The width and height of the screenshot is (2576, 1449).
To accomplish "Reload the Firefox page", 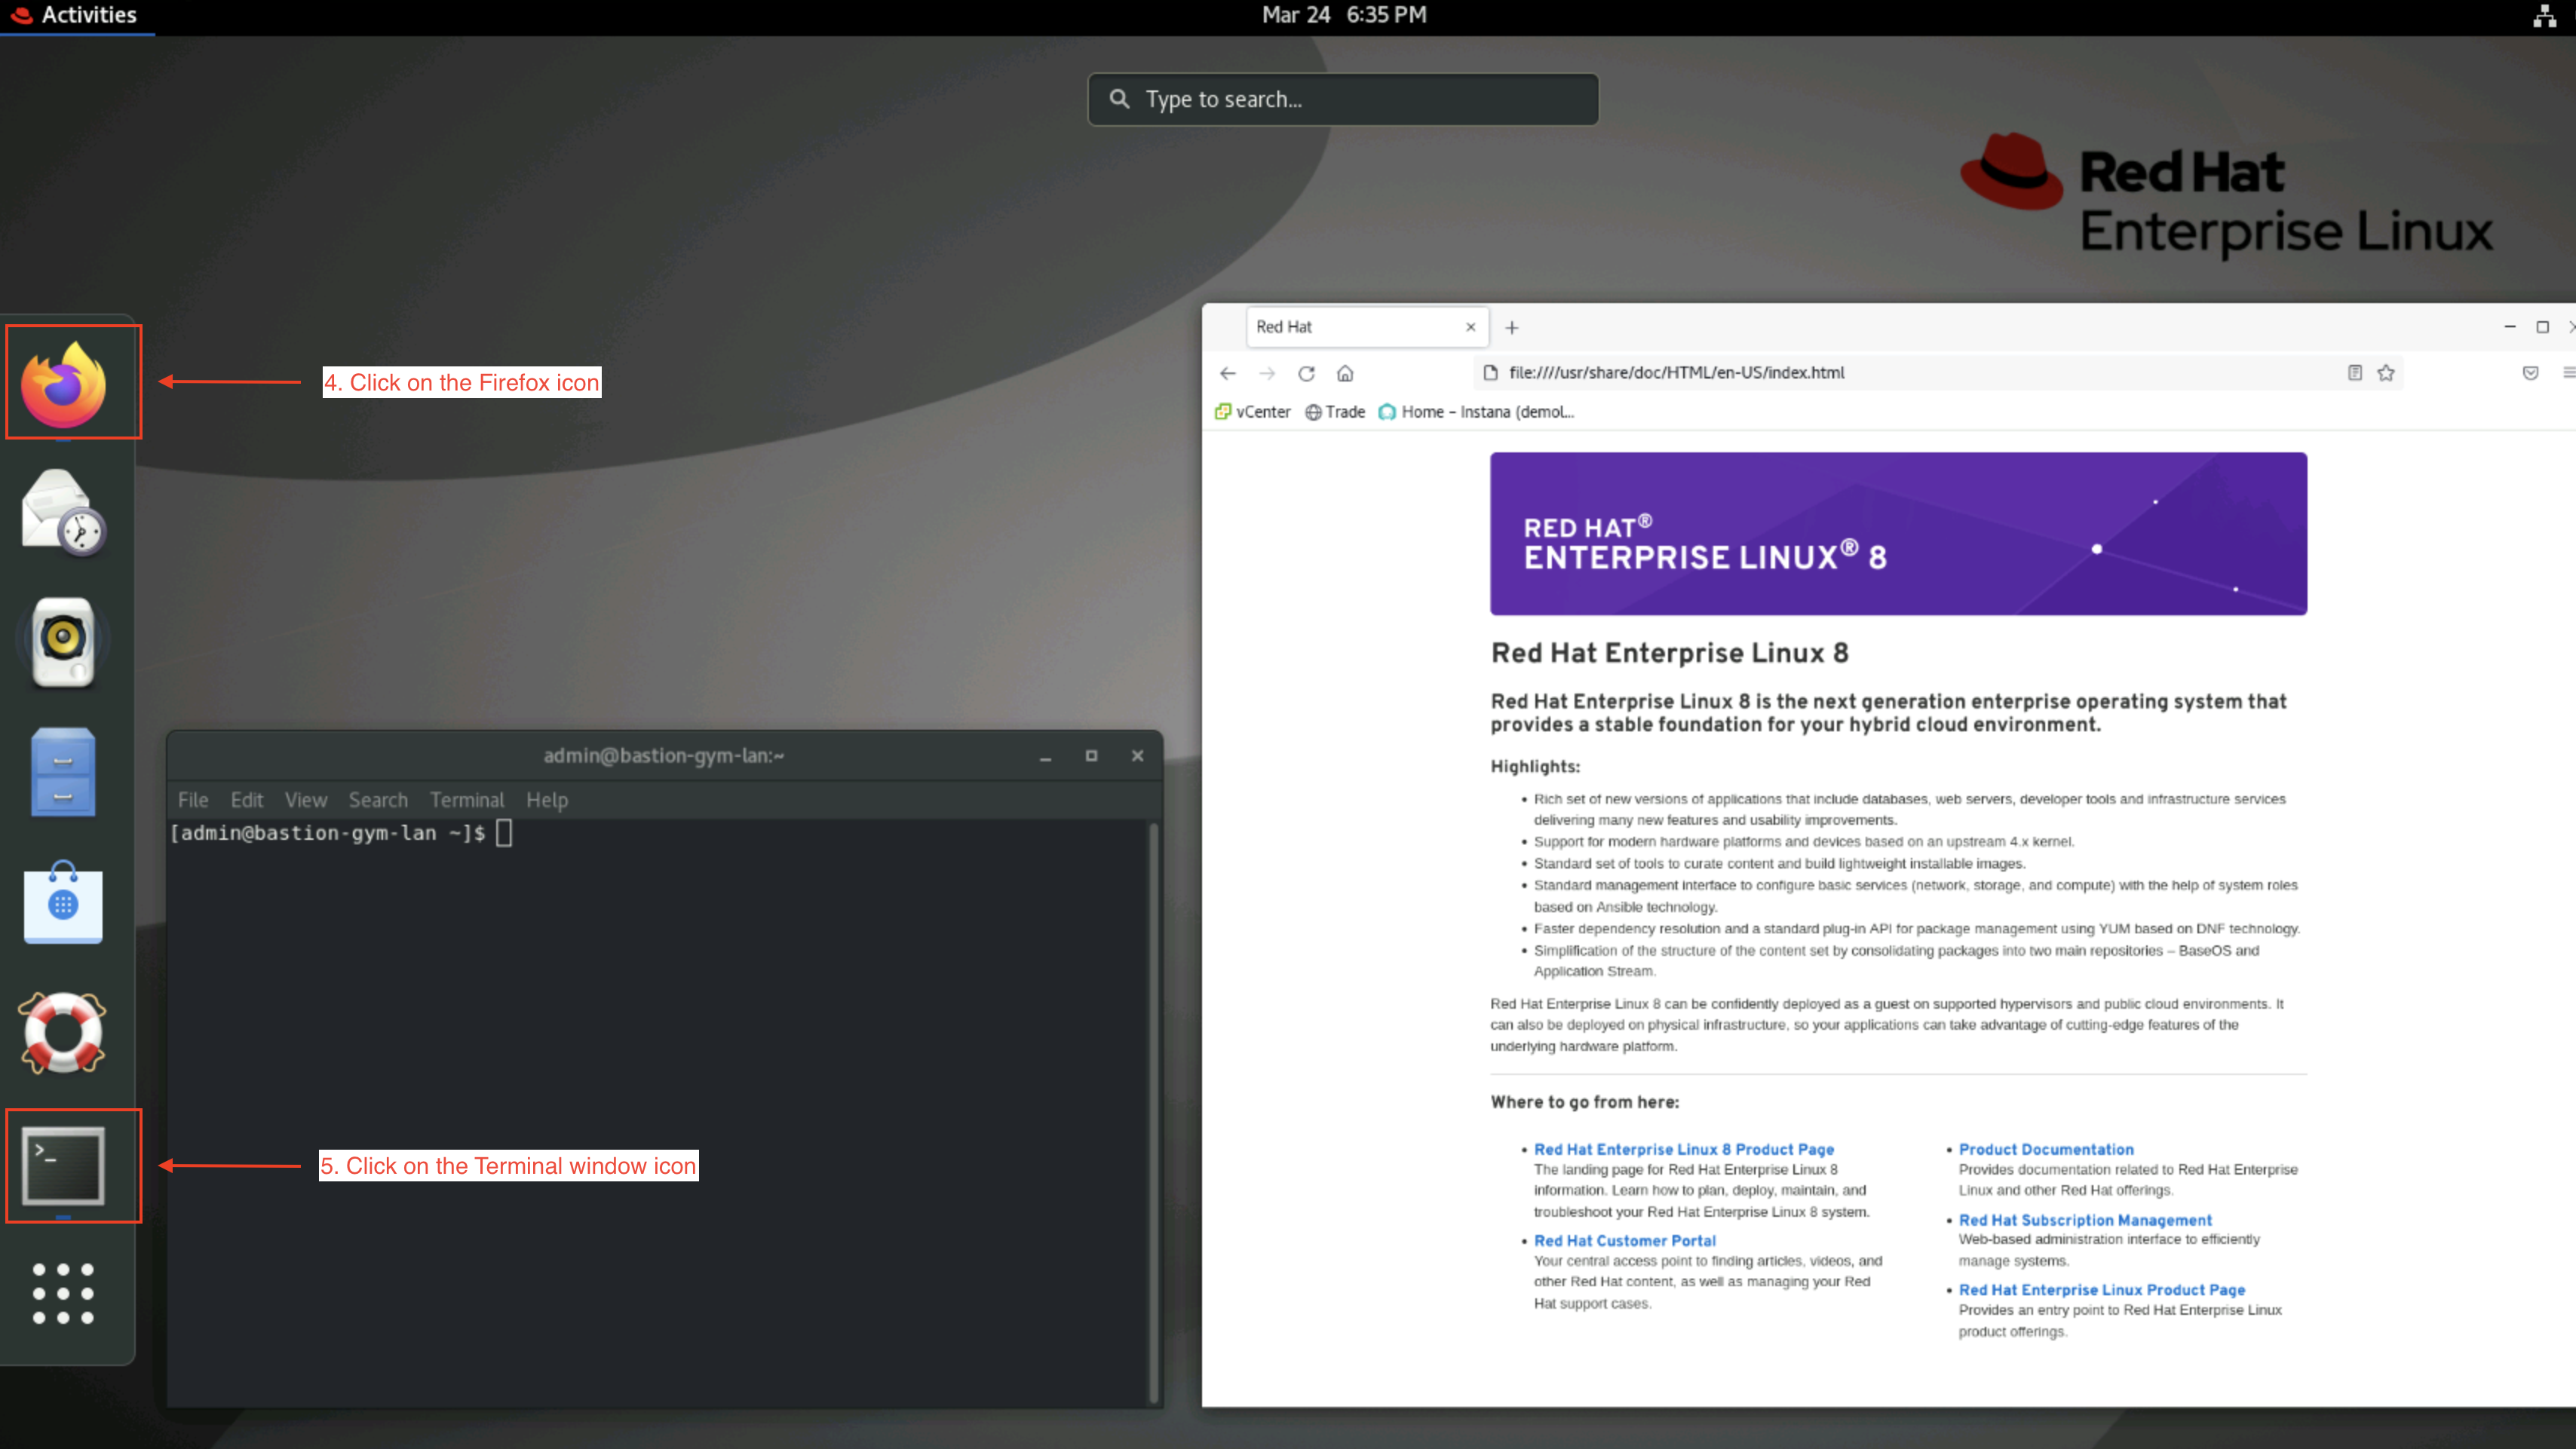I will 1306,373.
